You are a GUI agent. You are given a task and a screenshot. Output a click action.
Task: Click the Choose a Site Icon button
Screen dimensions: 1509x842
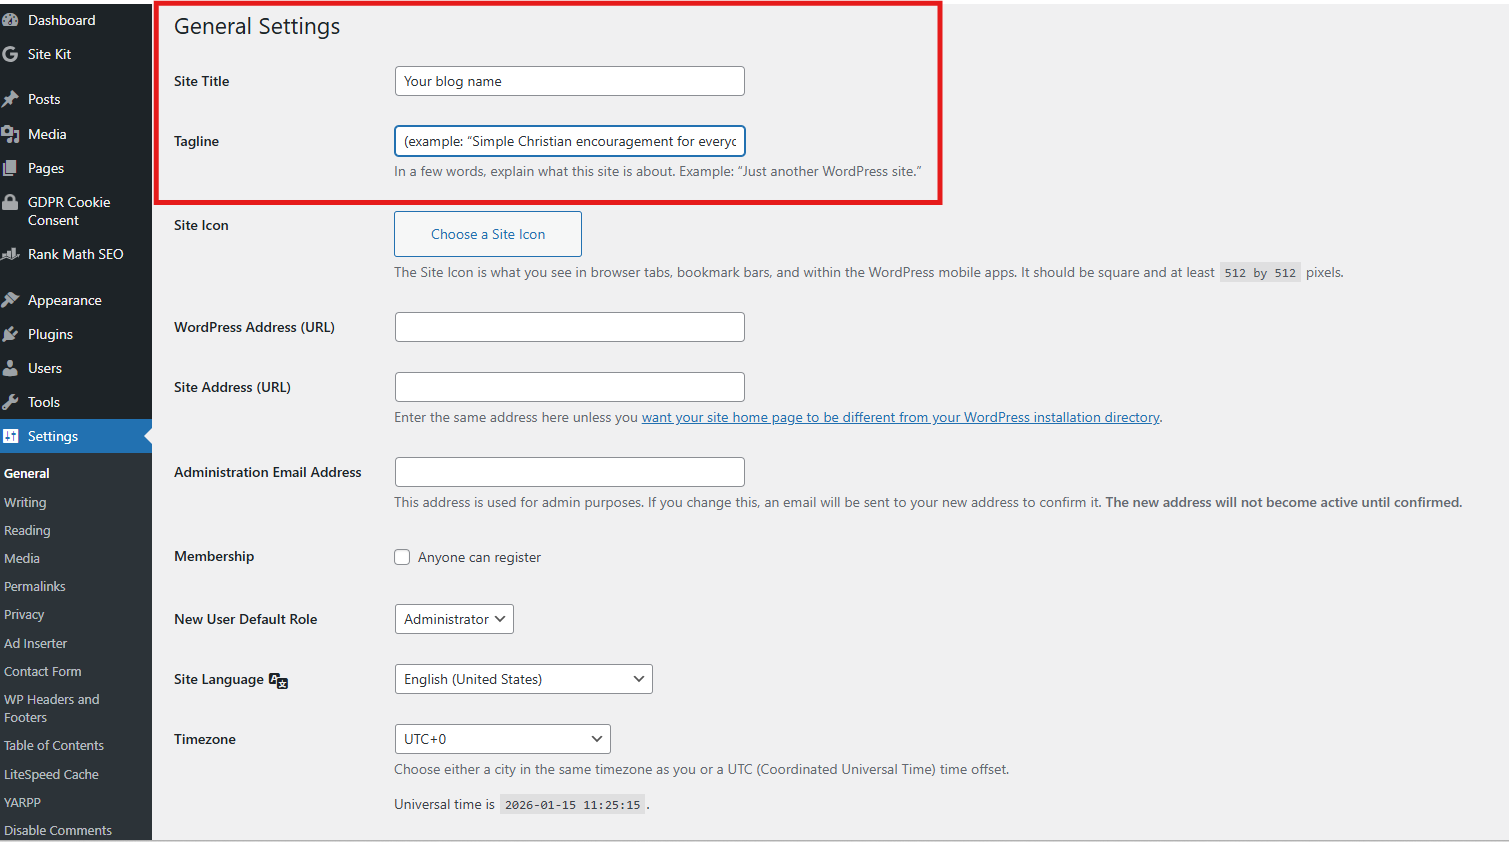tap(488, 234)
